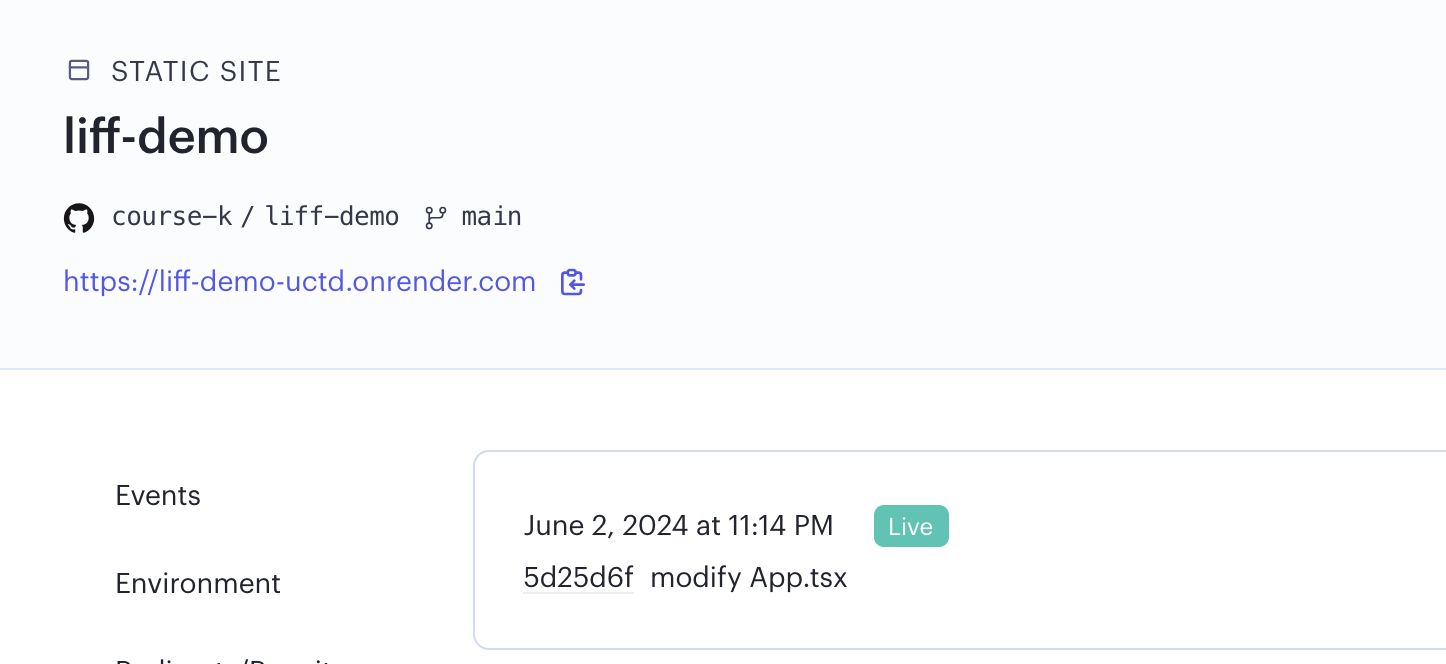This screenshot has height=664, width=1446.
Task: Click the STATIC SITE type label
Action: click(196, 70)
